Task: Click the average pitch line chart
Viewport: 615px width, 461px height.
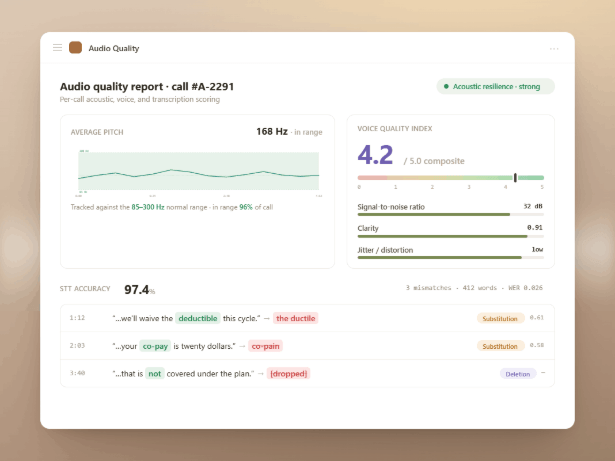Action: (x=198, y=171)
